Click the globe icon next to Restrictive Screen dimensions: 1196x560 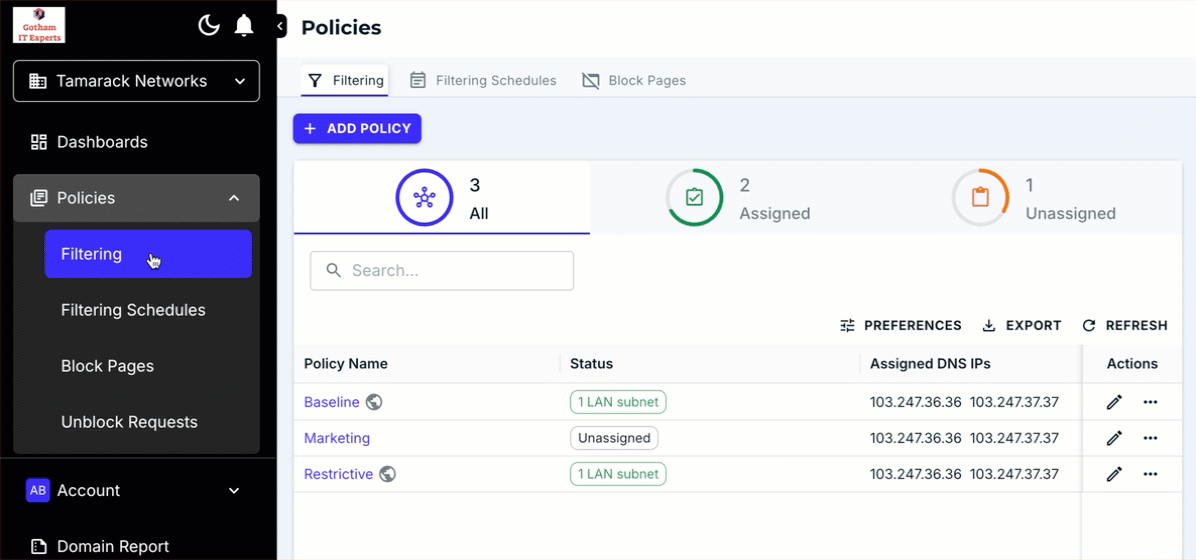tap(387, 474)
